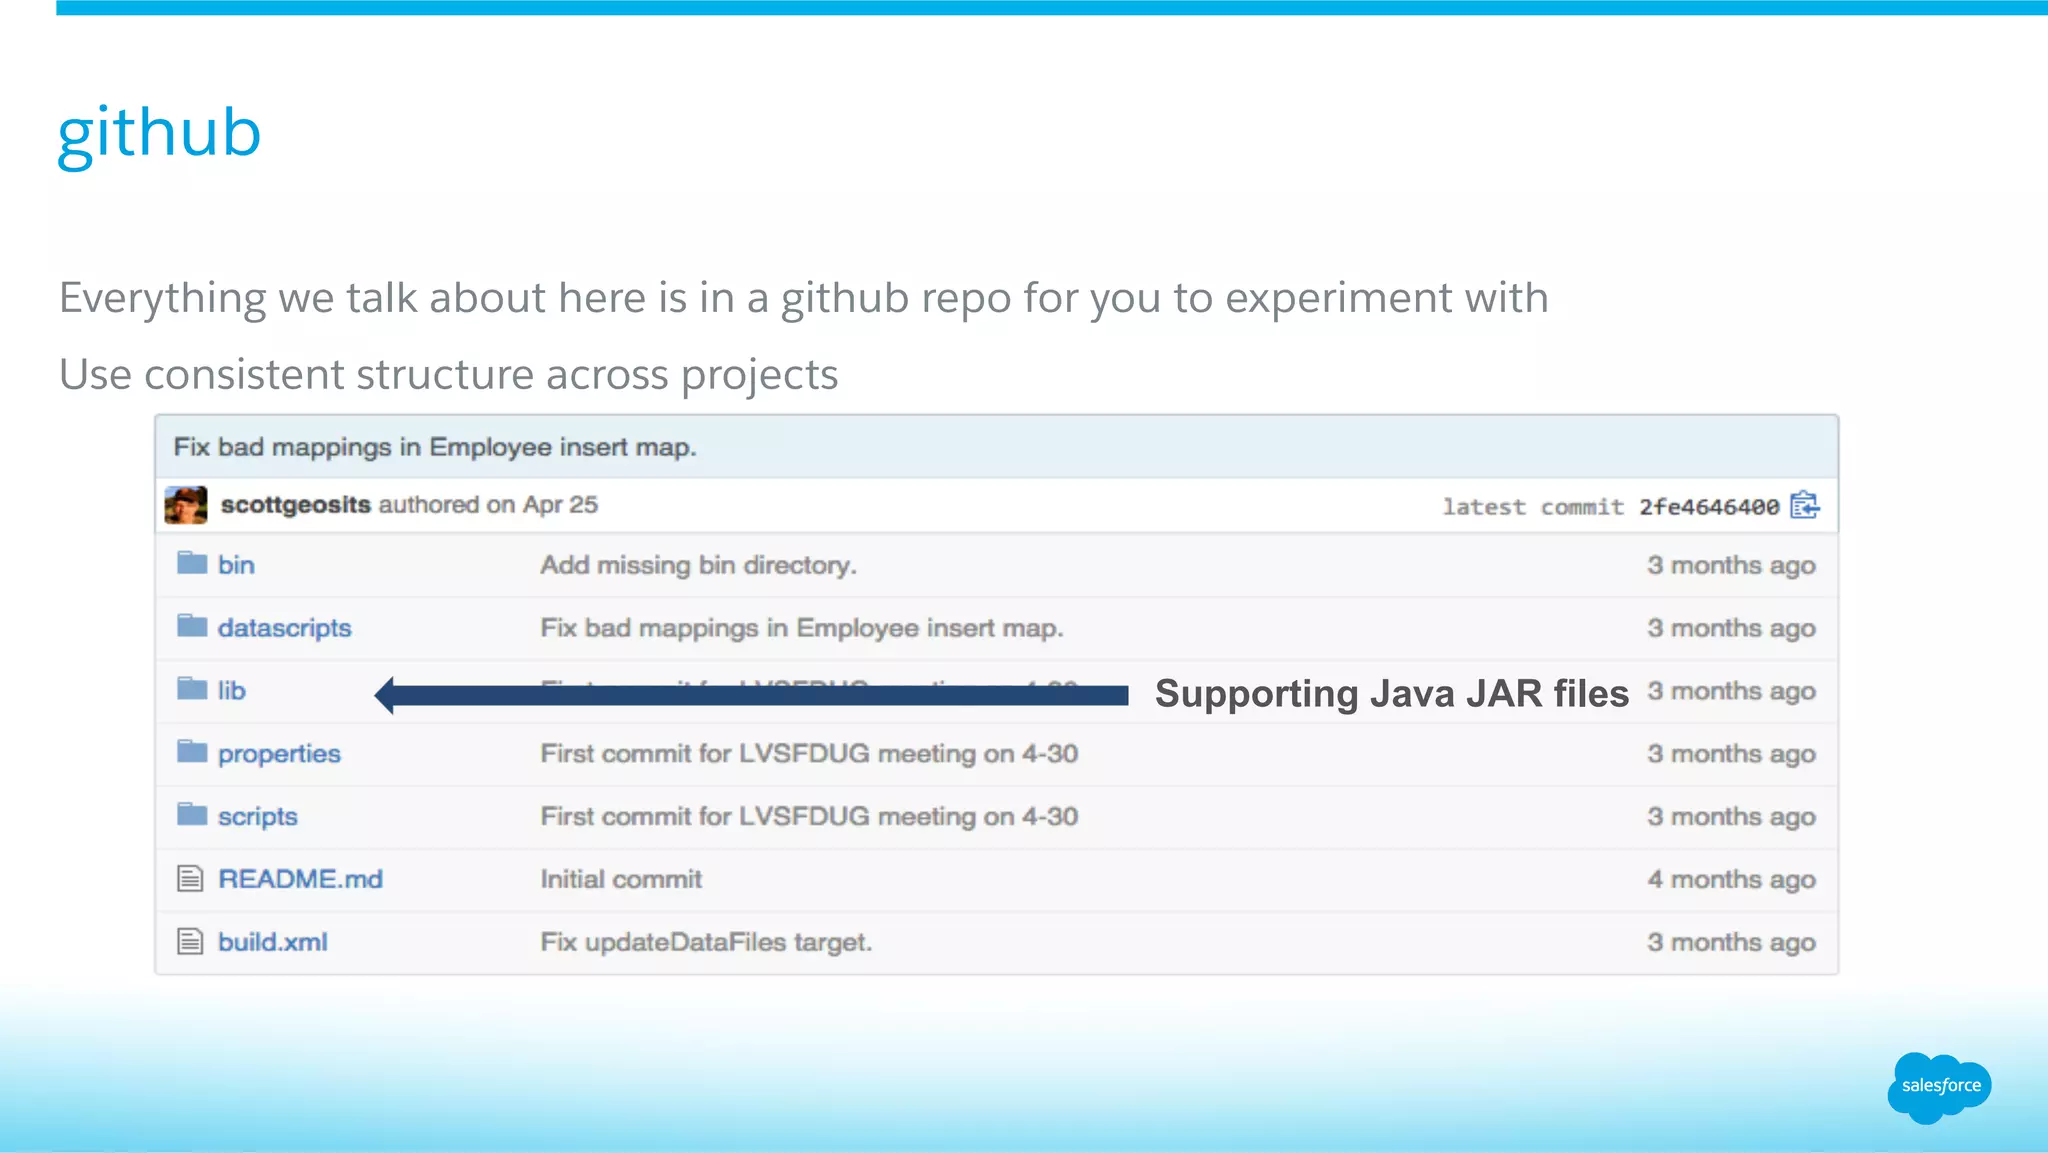Click header commit message about Employee insert map
Image resolution: width=2048 pixels, height=1153 pixels.
[435, 447]
